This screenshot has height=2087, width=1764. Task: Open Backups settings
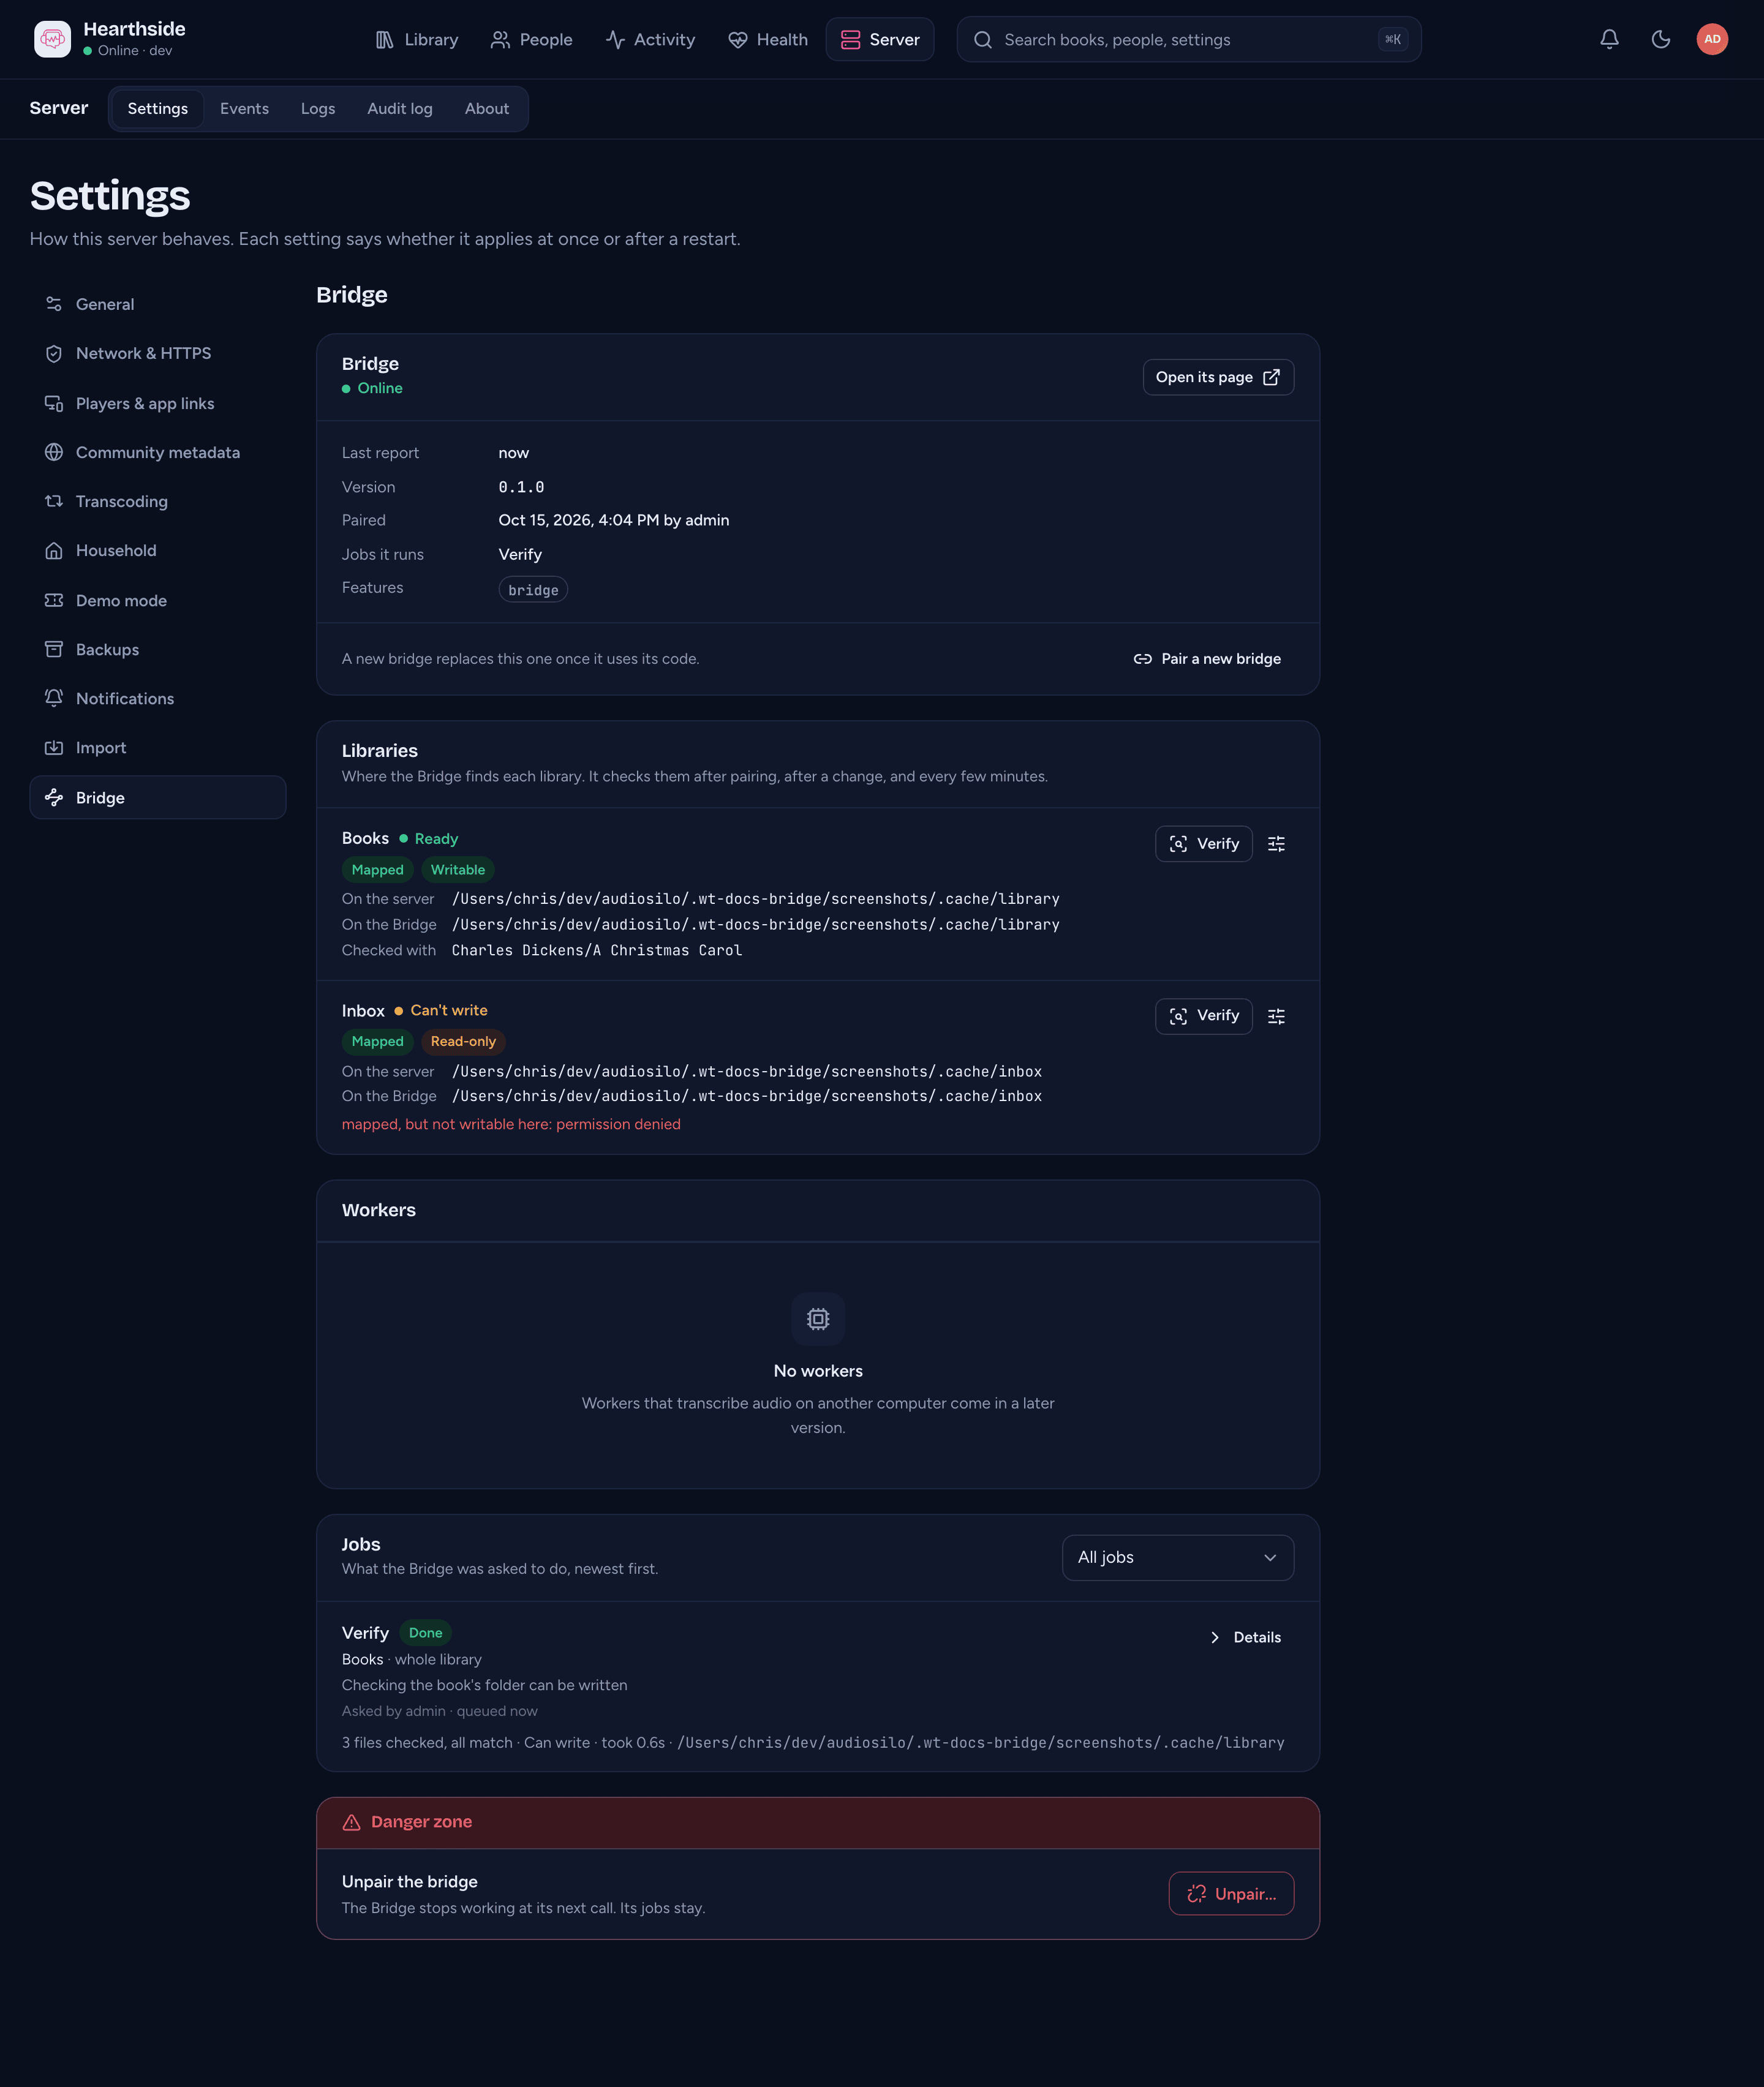pos(158,649)
